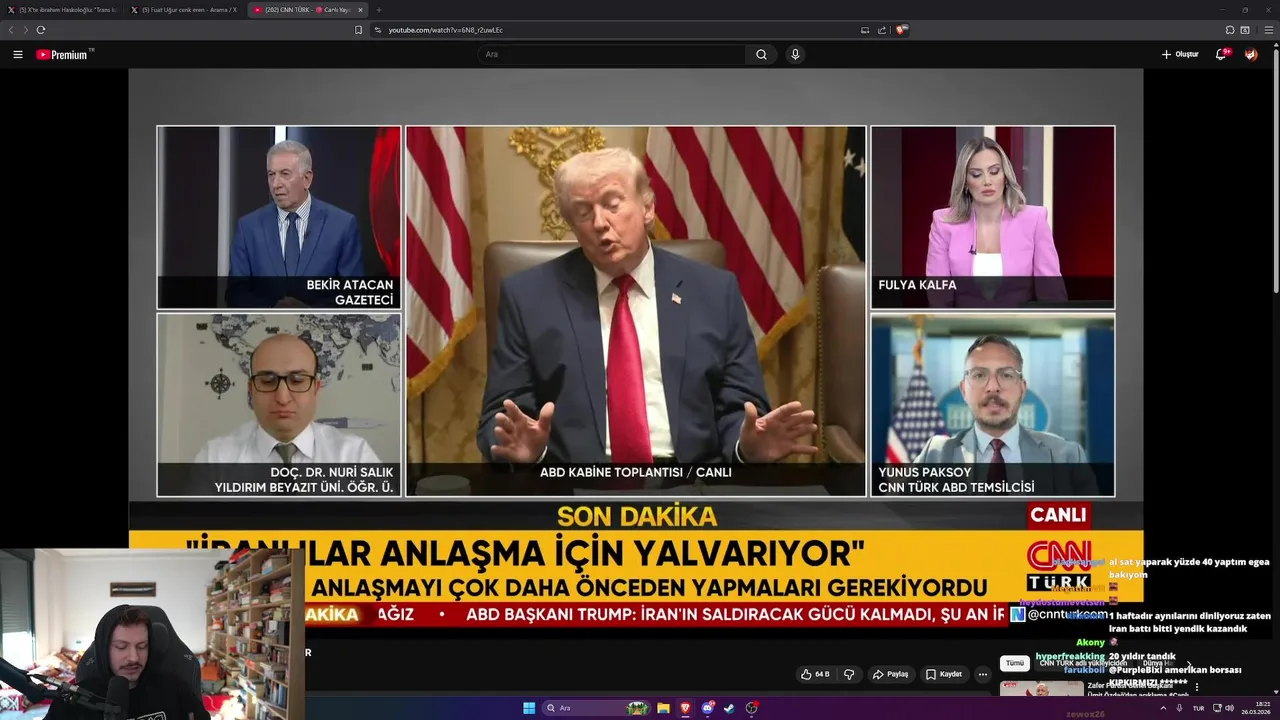
Task: Click the YouTube search magnifier button
Action: point(761,54)
